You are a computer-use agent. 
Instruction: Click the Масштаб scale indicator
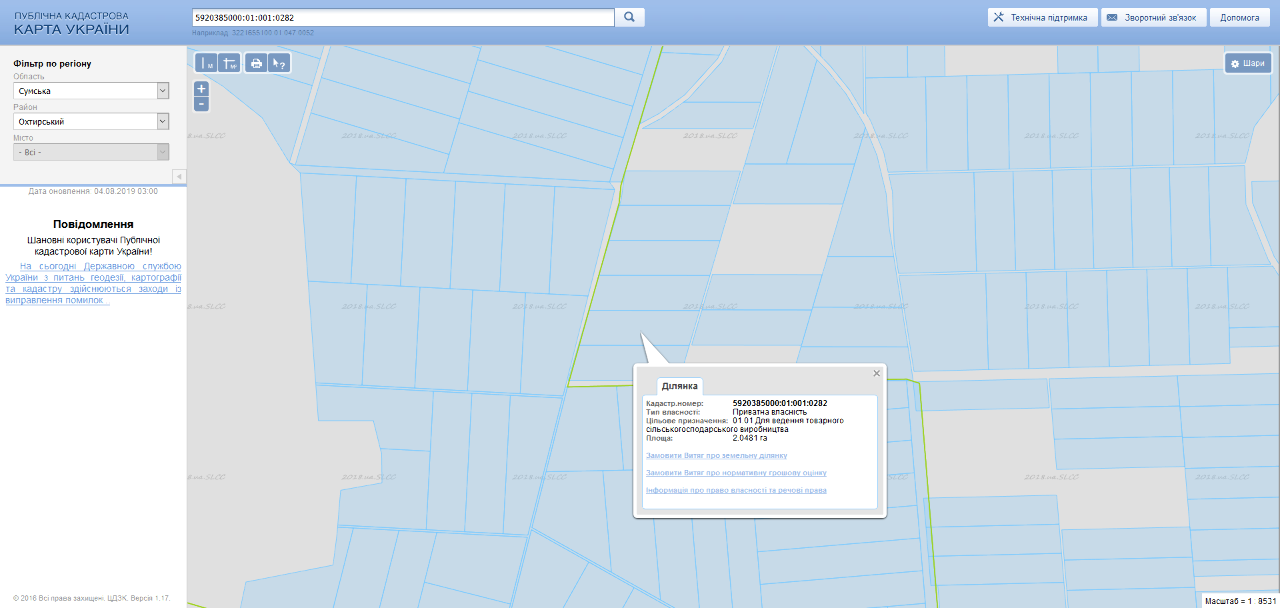(x=1239, y=601)
